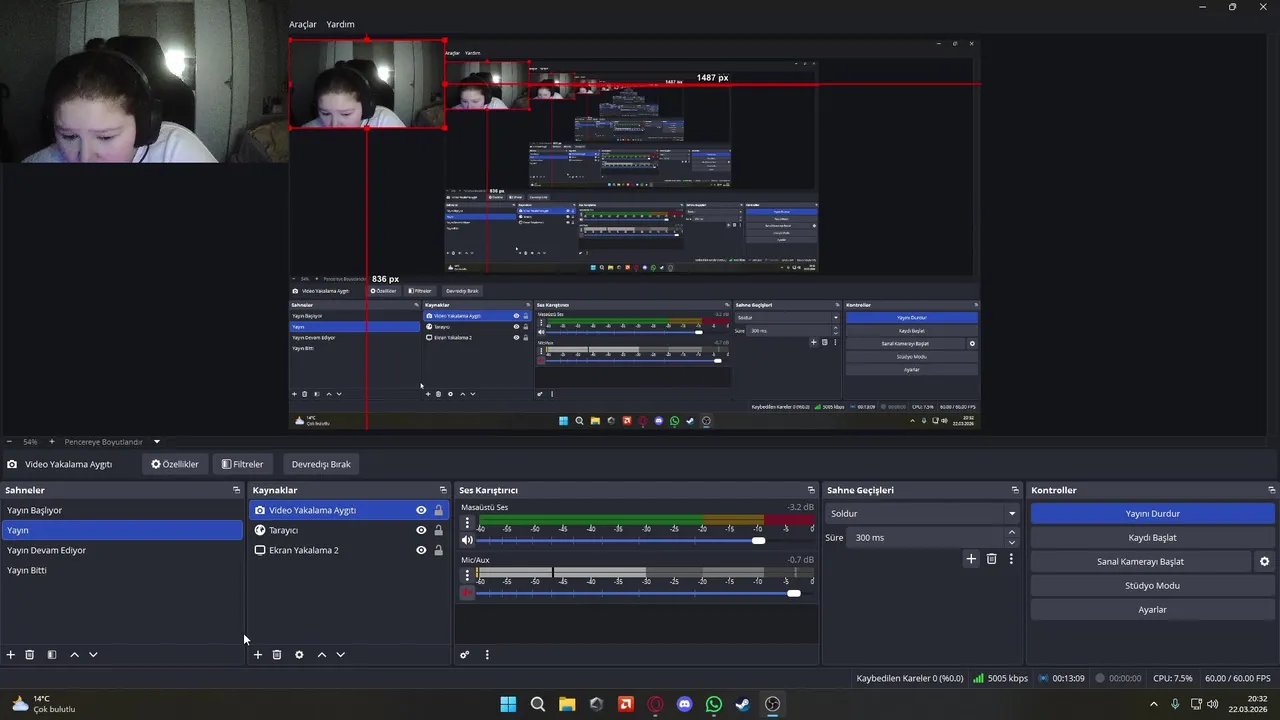This screenshot has width=1280, height=720.
Task: Open Filtreler for selected source
Action: coord(243,464)
